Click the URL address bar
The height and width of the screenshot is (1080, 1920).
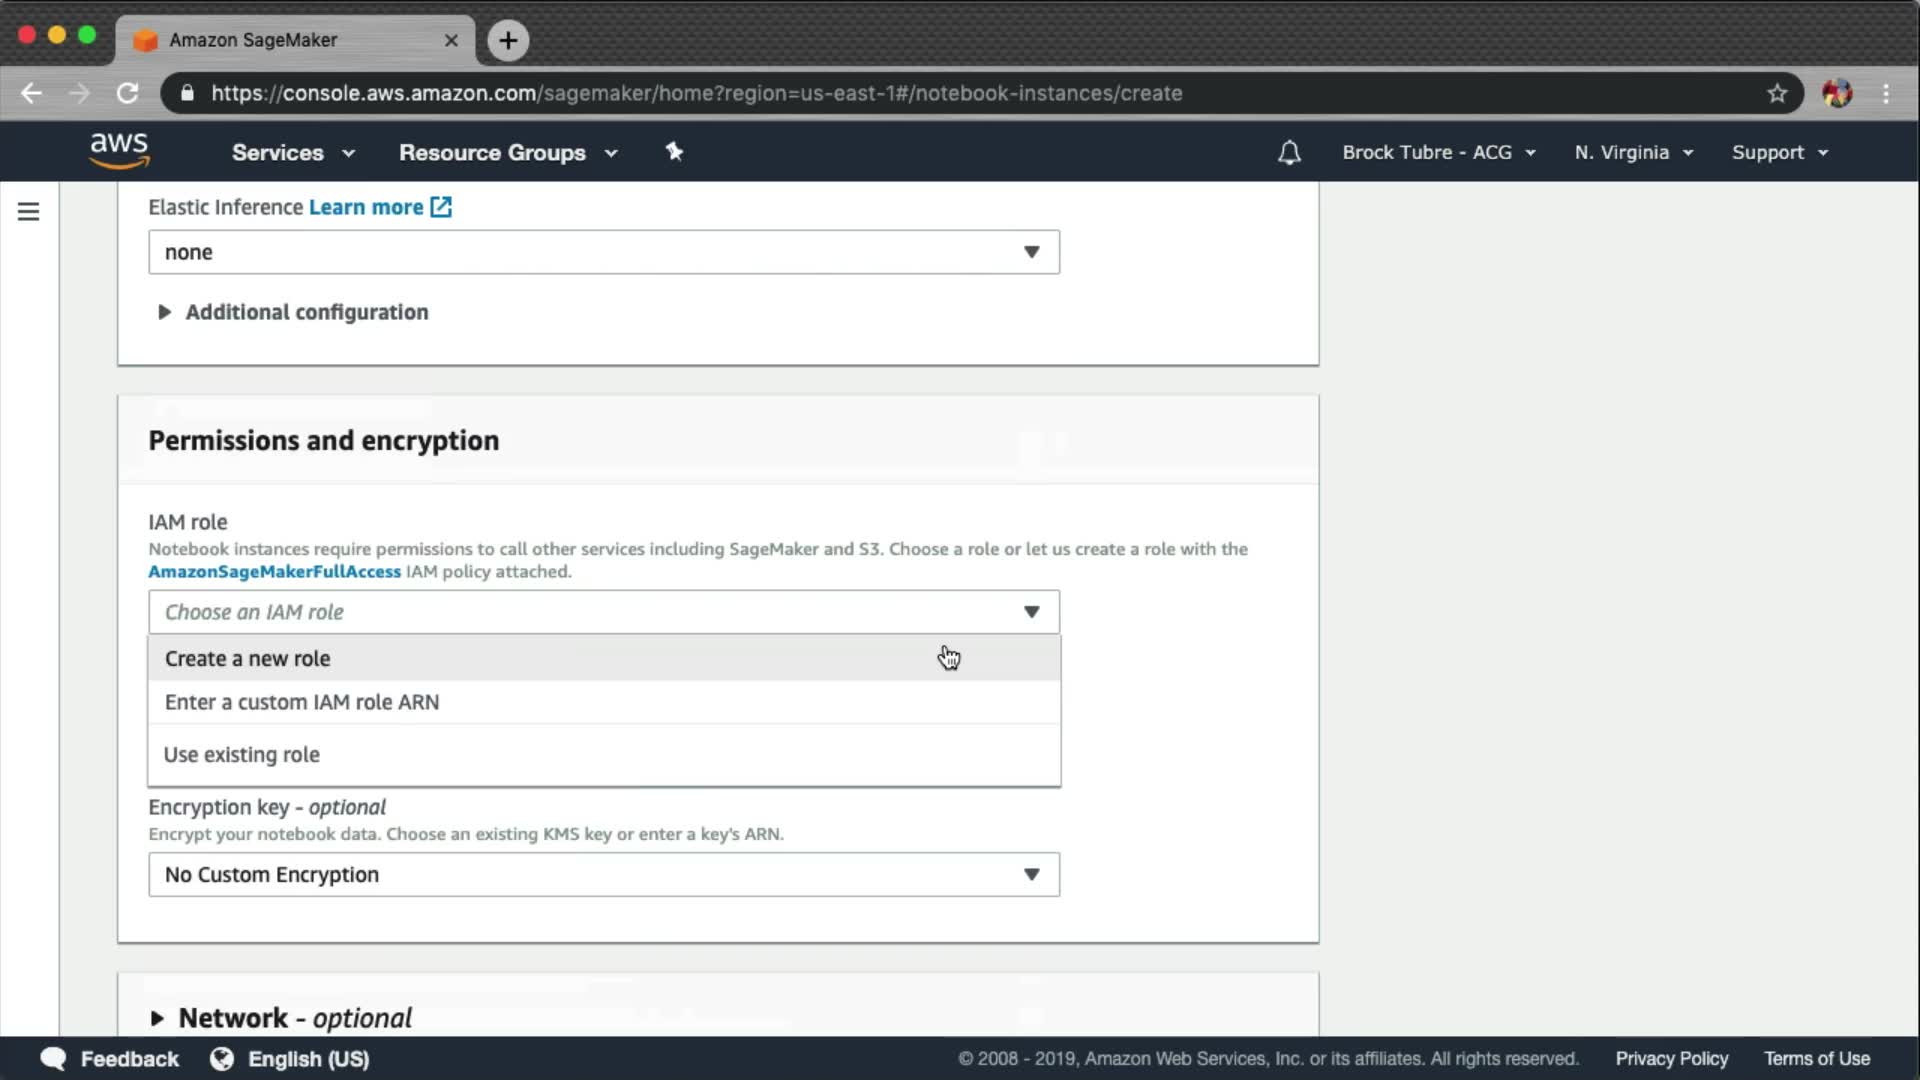695,93
